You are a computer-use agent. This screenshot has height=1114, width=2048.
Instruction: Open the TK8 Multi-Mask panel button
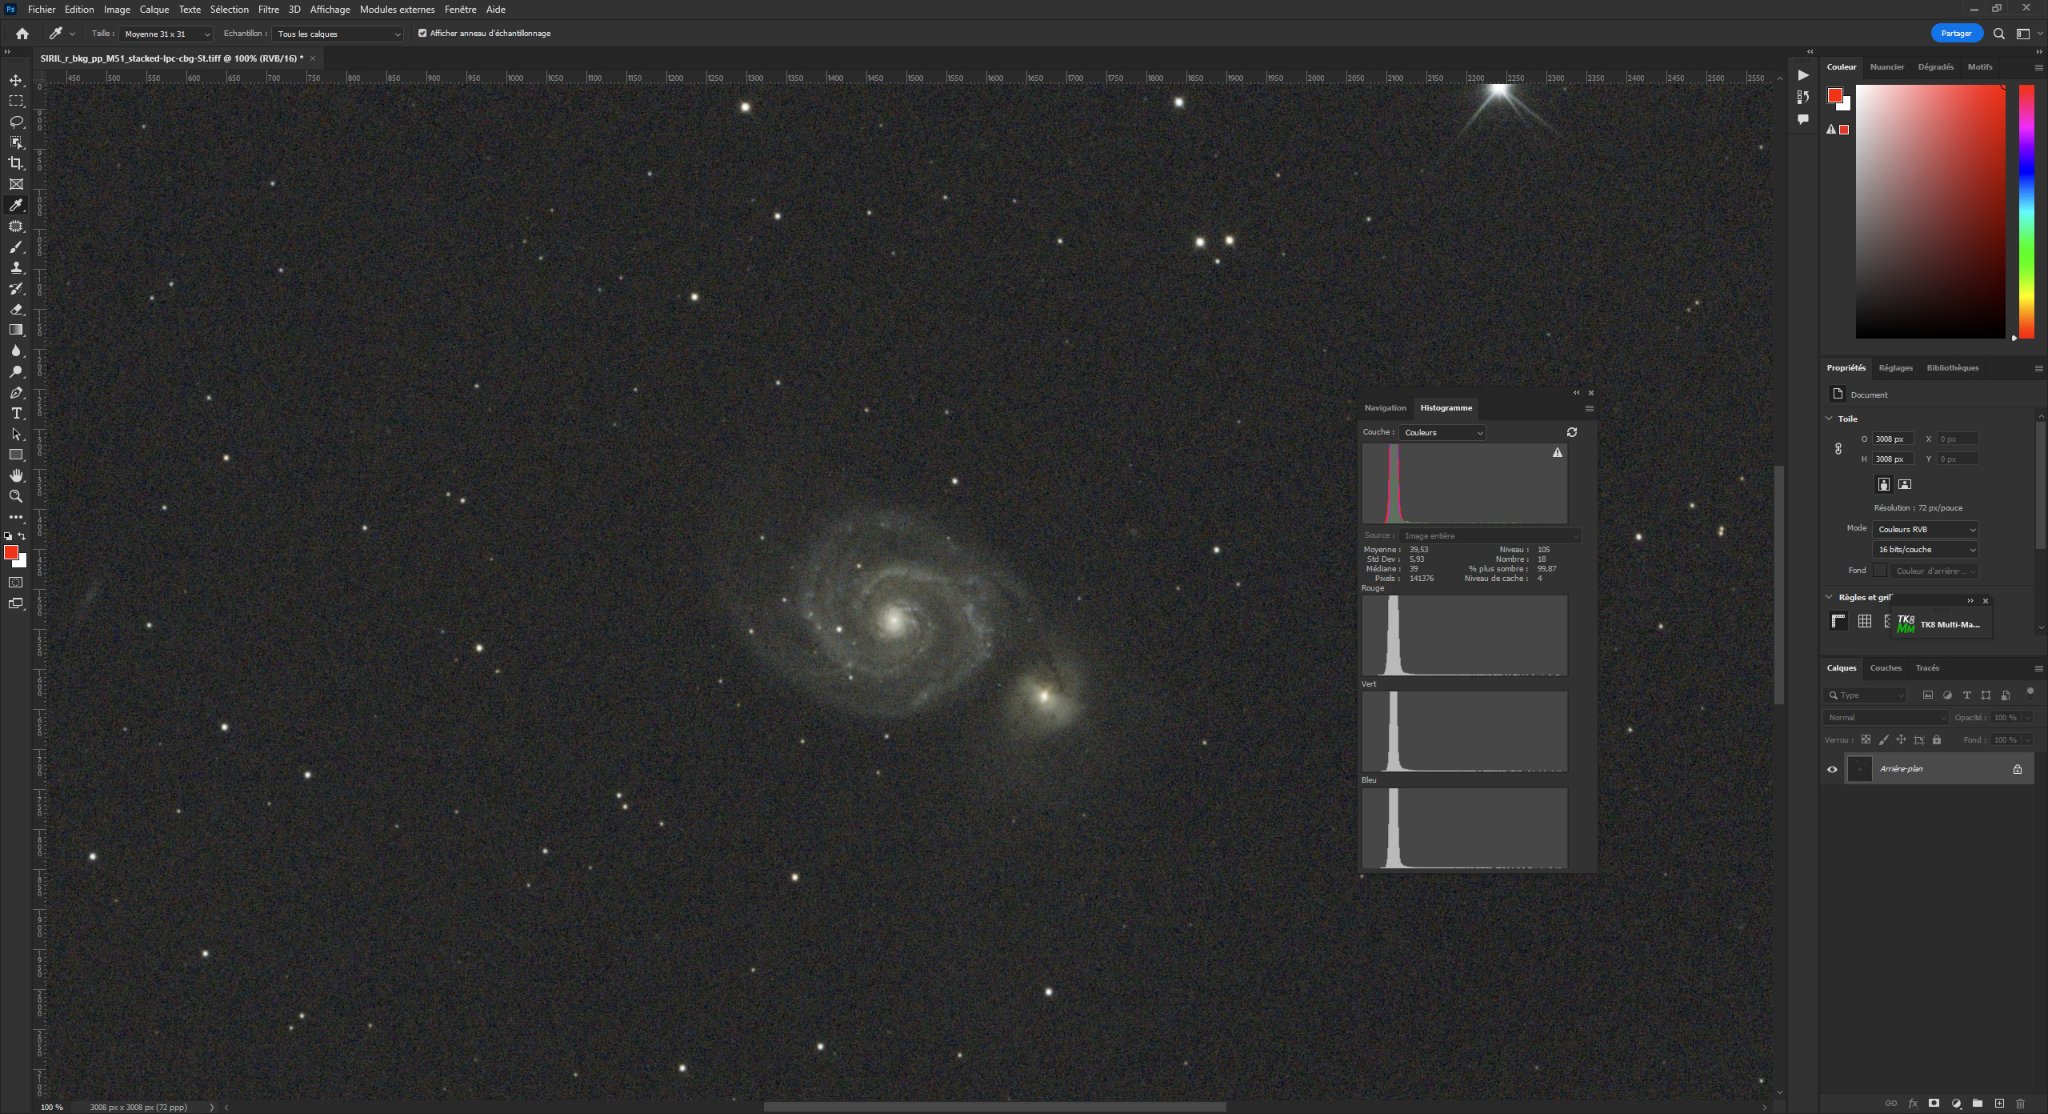click(1939, 624)
